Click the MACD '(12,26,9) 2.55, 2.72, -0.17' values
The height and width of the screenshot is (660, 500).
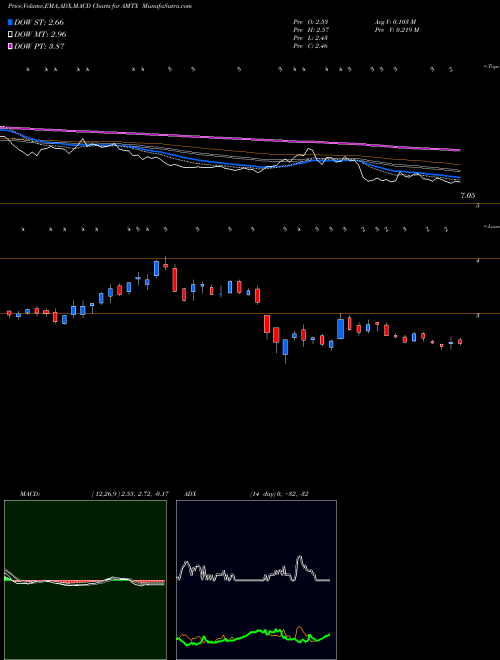(x=130, y=494)
